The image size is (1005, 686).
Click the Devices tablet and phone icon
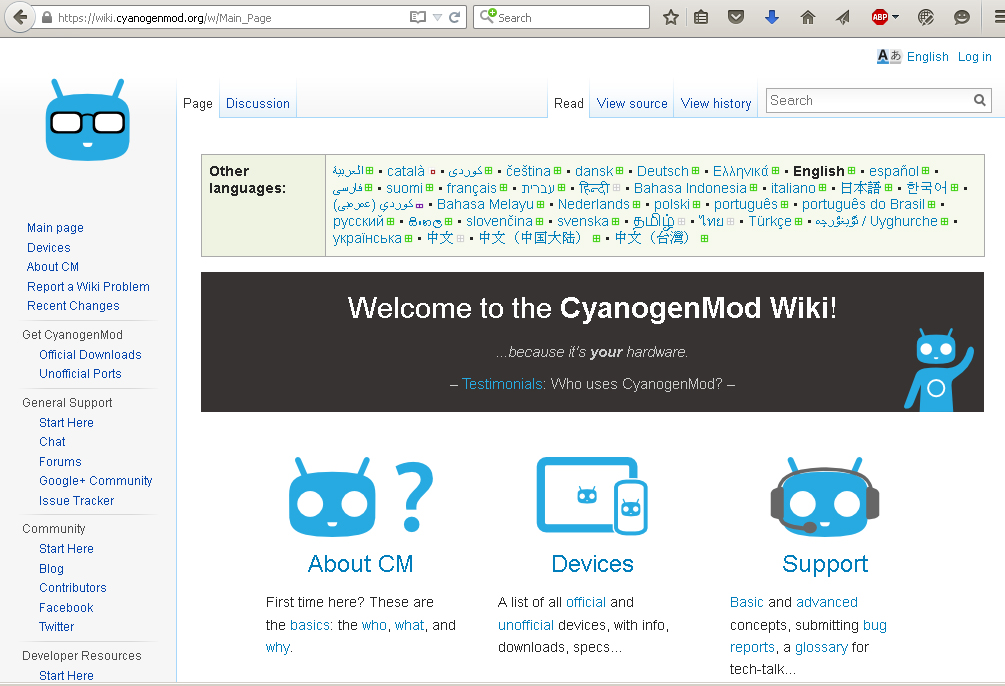click(592, 496)
